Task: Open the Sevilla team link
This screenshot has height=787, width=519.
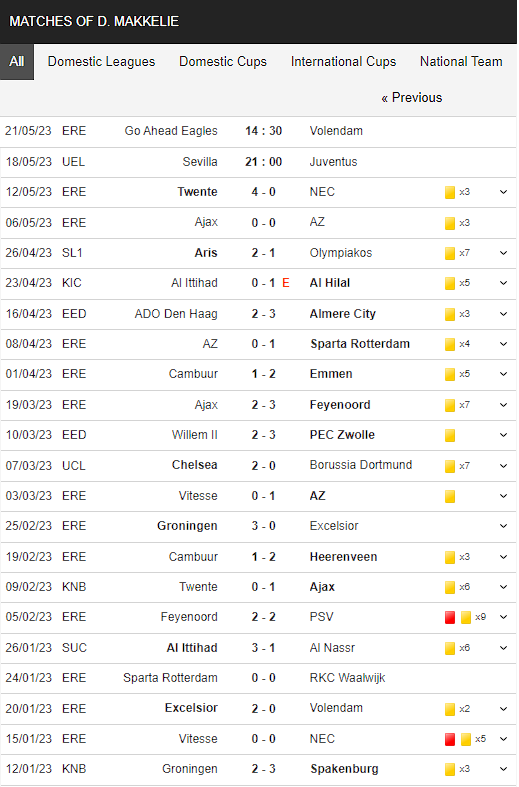Action: (200, 162)
